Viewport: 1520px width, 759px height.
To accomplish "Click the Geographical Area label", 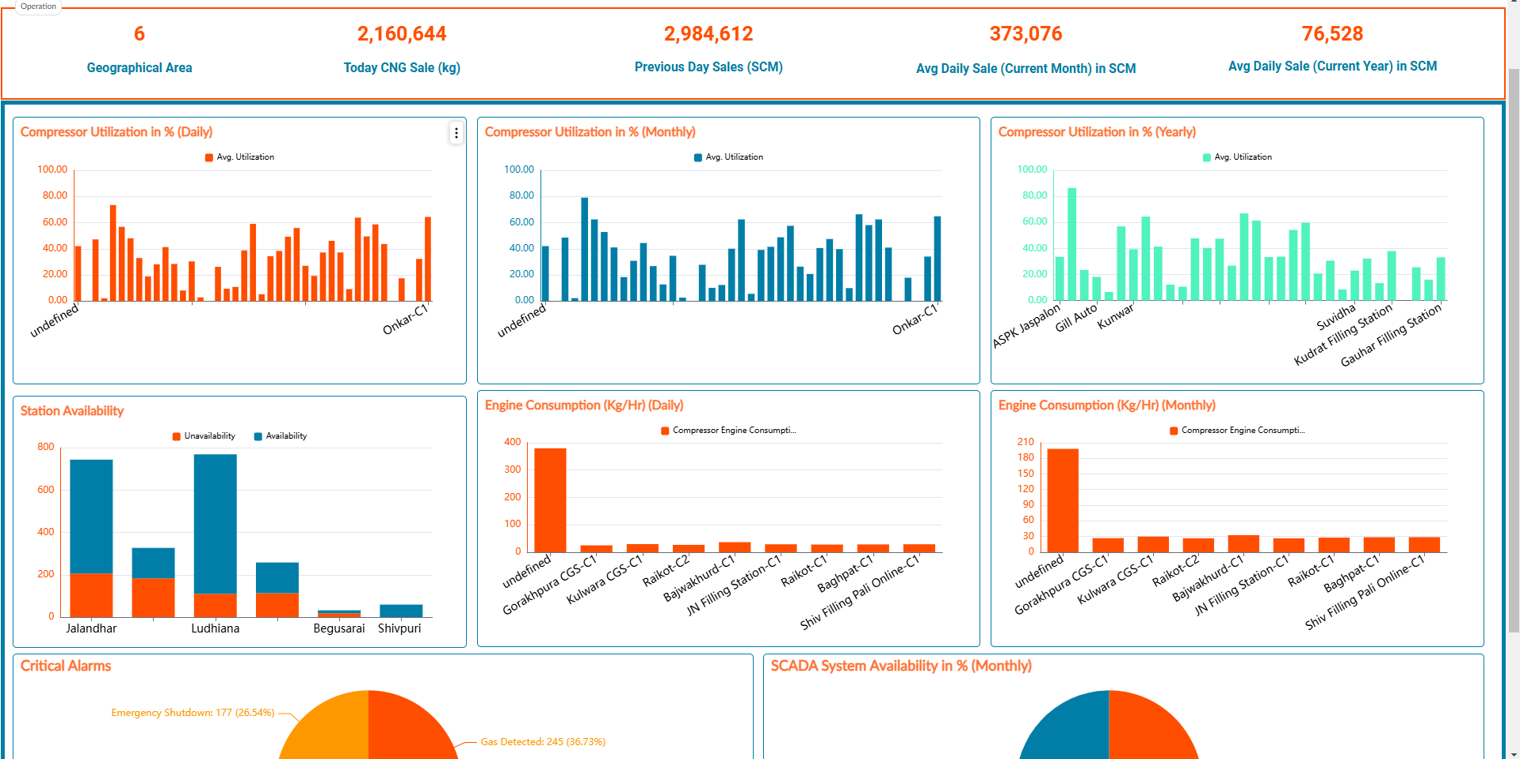I will coord(139,68).
